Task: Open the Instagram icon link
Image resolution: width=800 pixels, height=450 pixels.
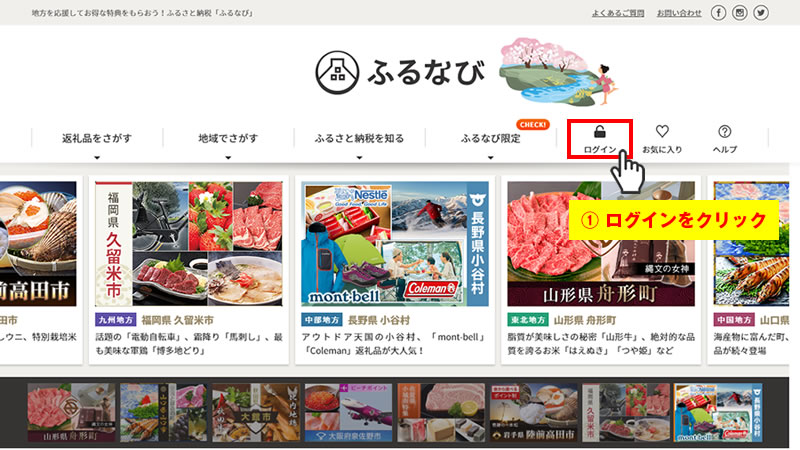Action: 740,13
